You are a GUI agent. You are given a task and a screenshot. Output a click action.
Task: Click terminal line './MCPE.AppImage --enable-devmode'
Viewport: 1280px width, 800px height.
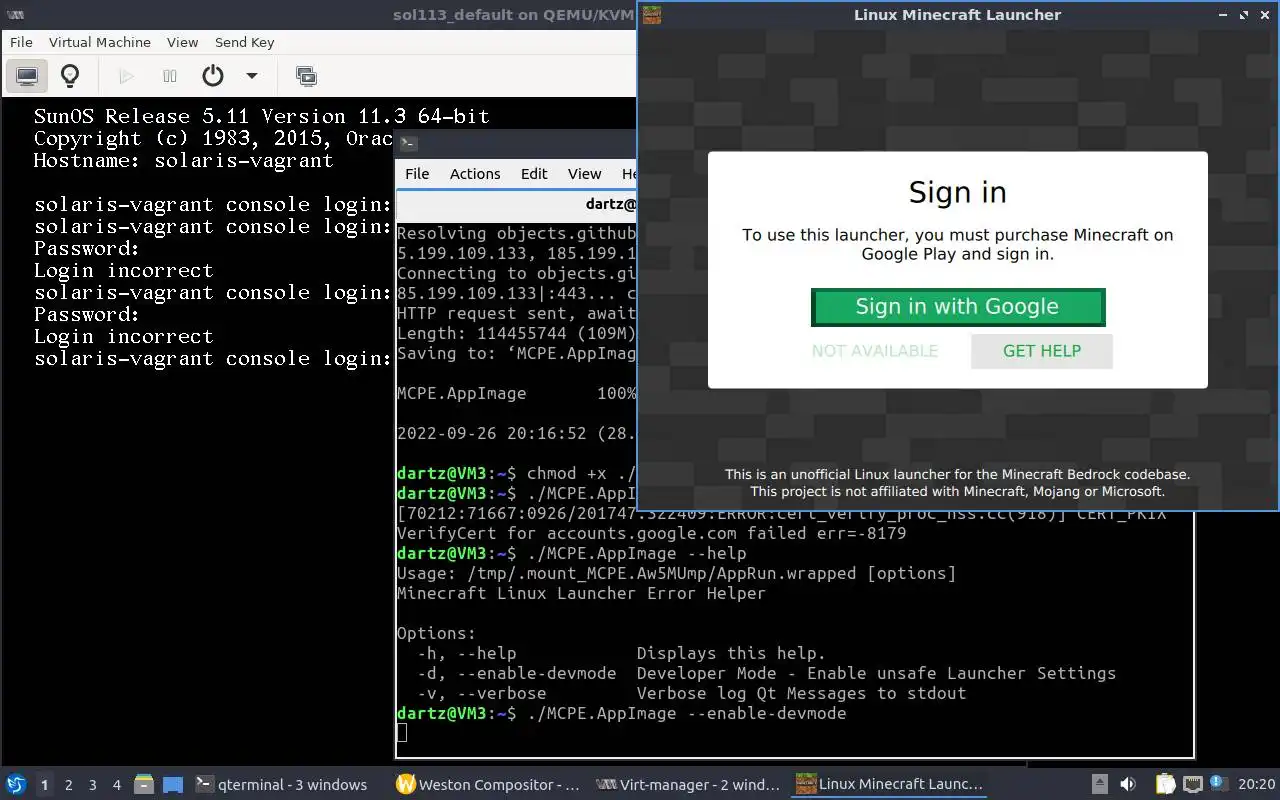pos(686,713)
